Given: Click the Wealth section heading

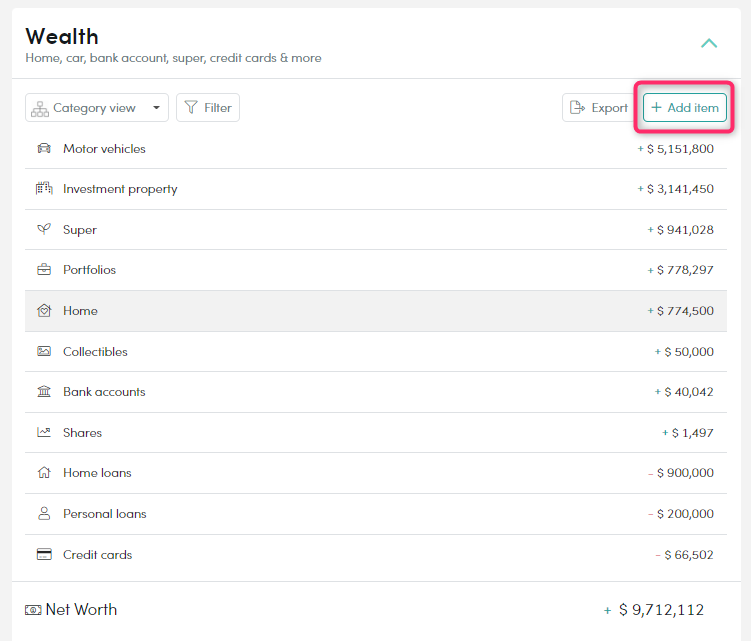Looking at the screenshot, I should click(x=62, y=36).
